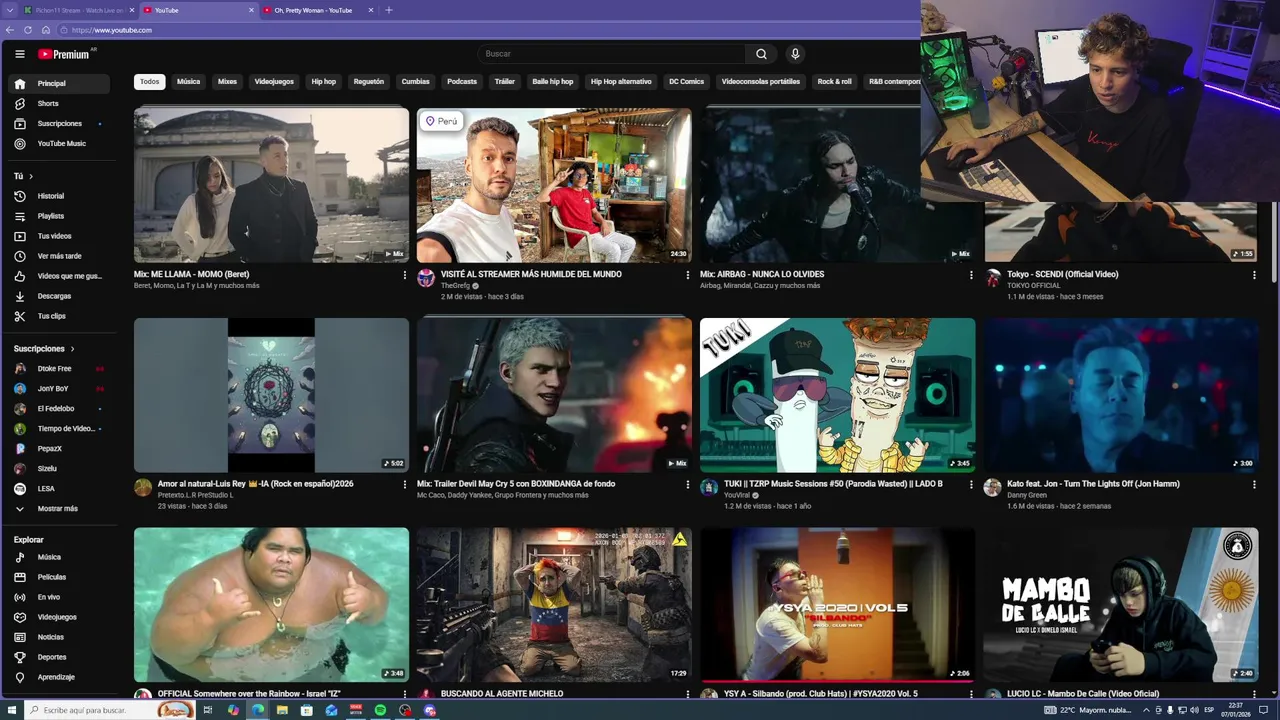Open Videojuegos under Explorar in sidebar
This screenshot has width=1280, height=720.
coord(60,617)
